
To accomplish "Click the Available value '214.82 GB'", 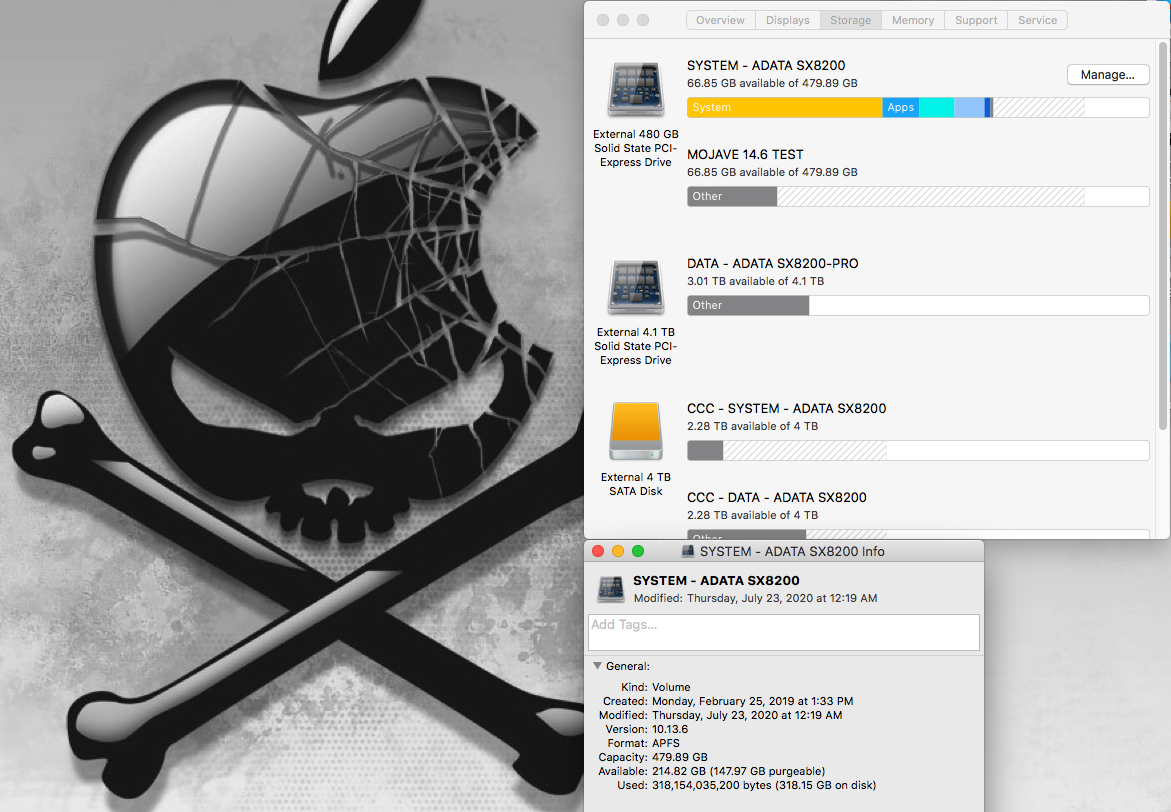I will tap(680, 771).
